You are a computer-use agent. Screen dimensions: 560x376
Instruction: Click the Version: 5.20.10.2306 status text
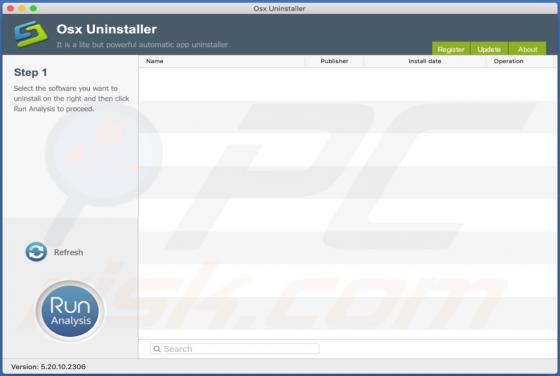(48, 367)
